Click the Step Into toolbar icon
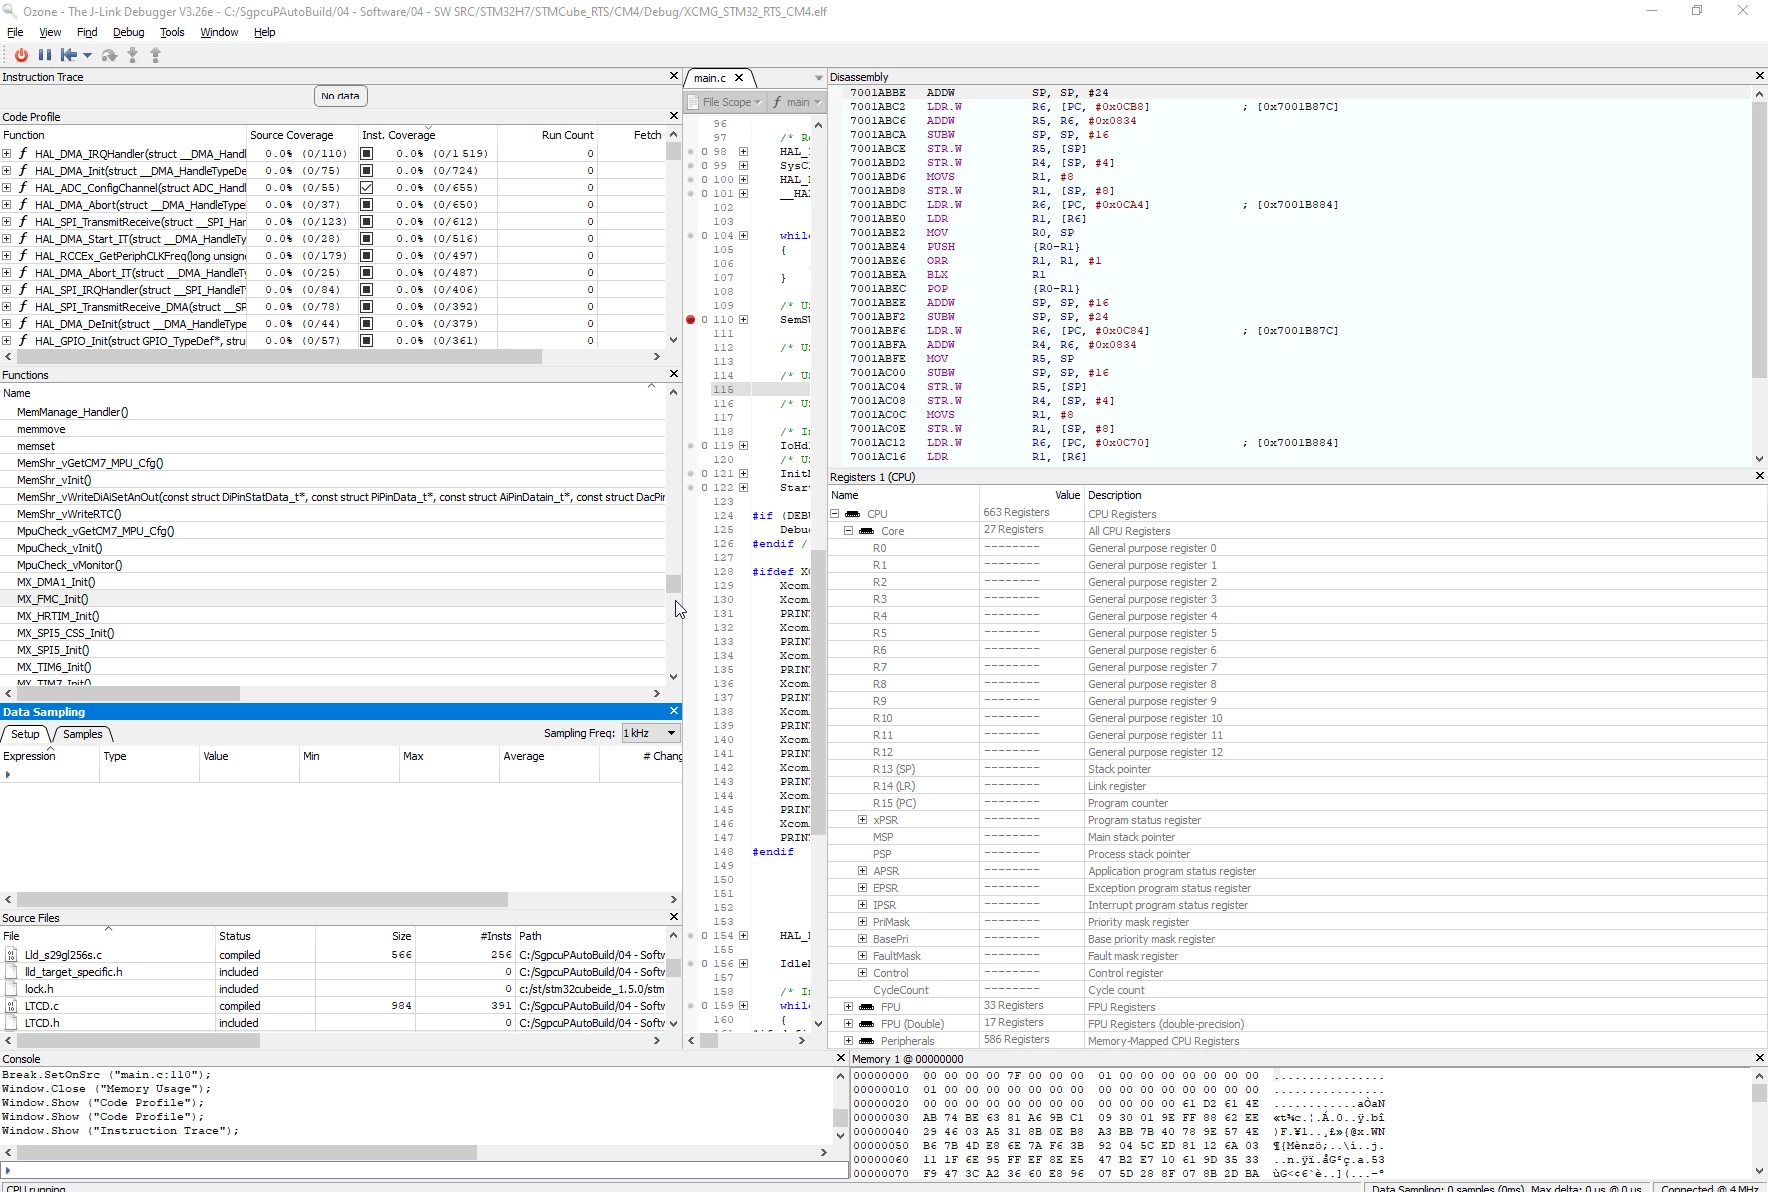Image resolution: width=1768 pixels, height=1192 pixels. (132, 55)
